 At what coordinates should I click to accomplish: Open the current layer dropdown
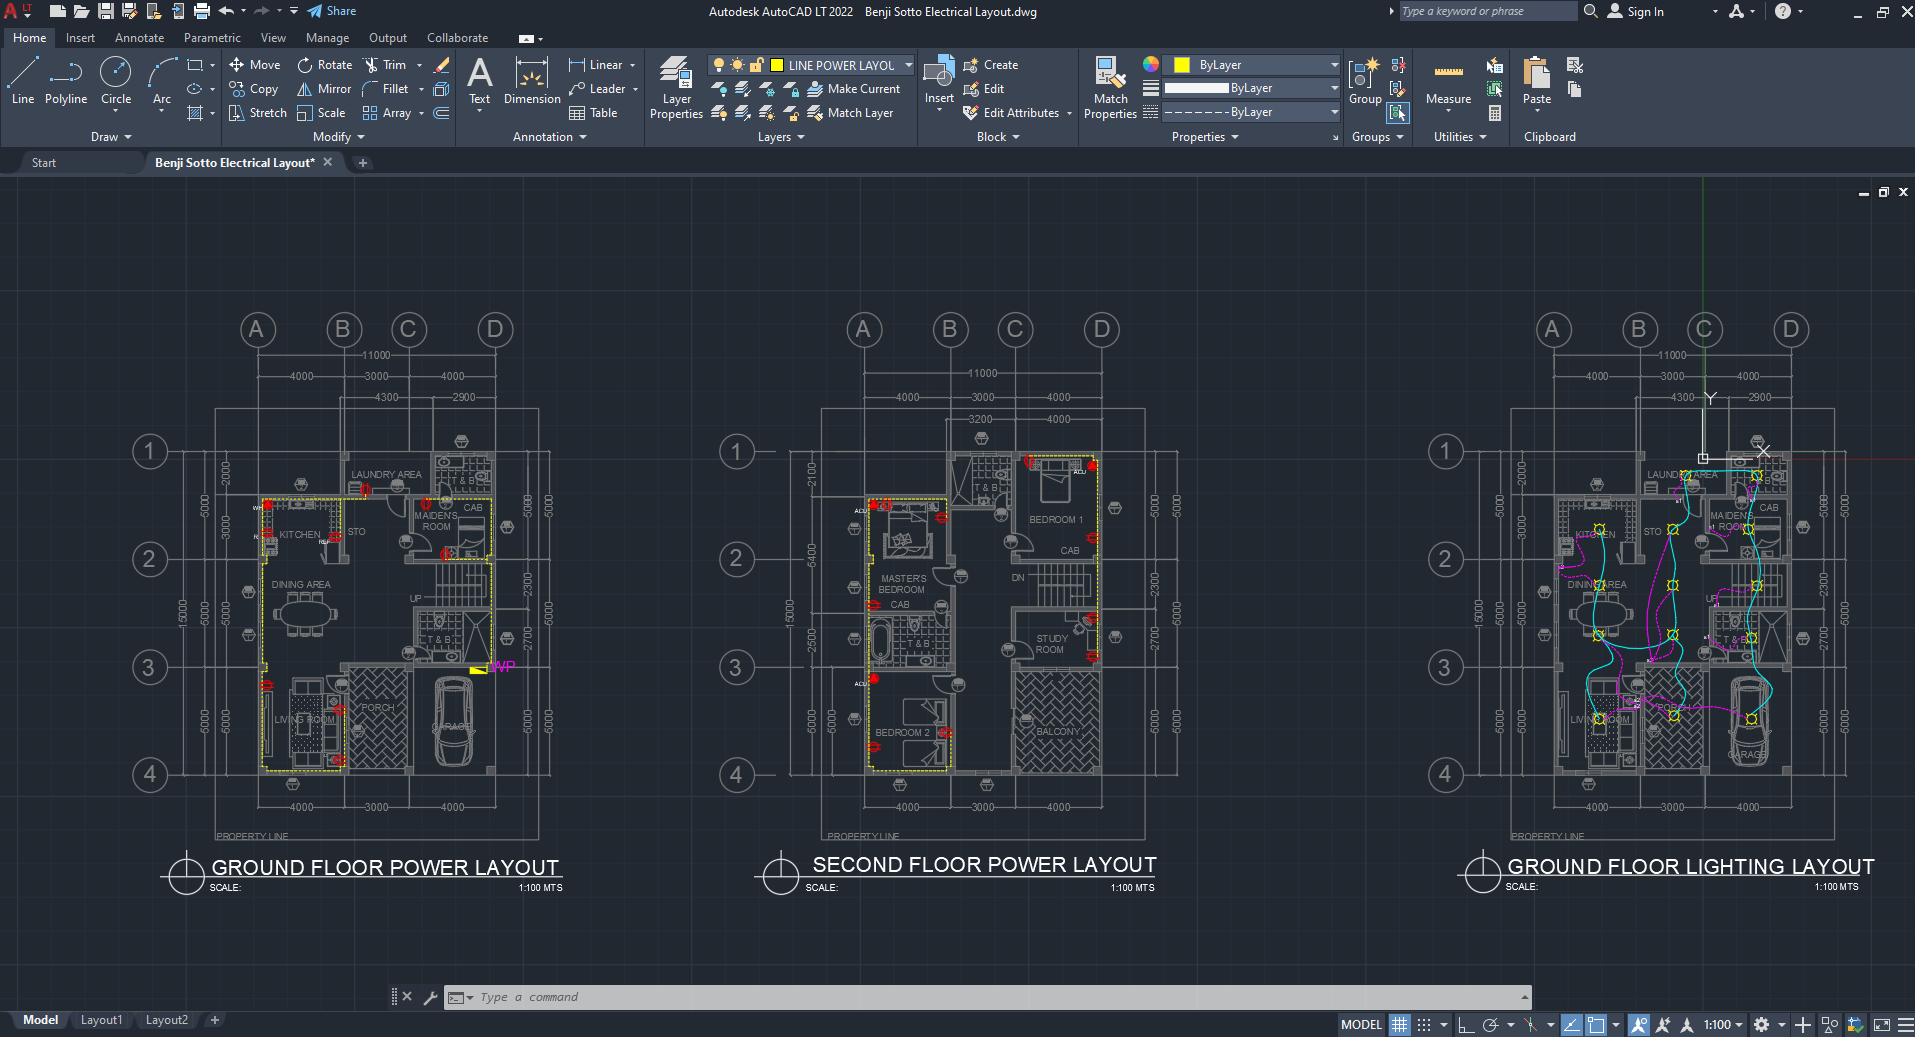[x=908, y=65]
